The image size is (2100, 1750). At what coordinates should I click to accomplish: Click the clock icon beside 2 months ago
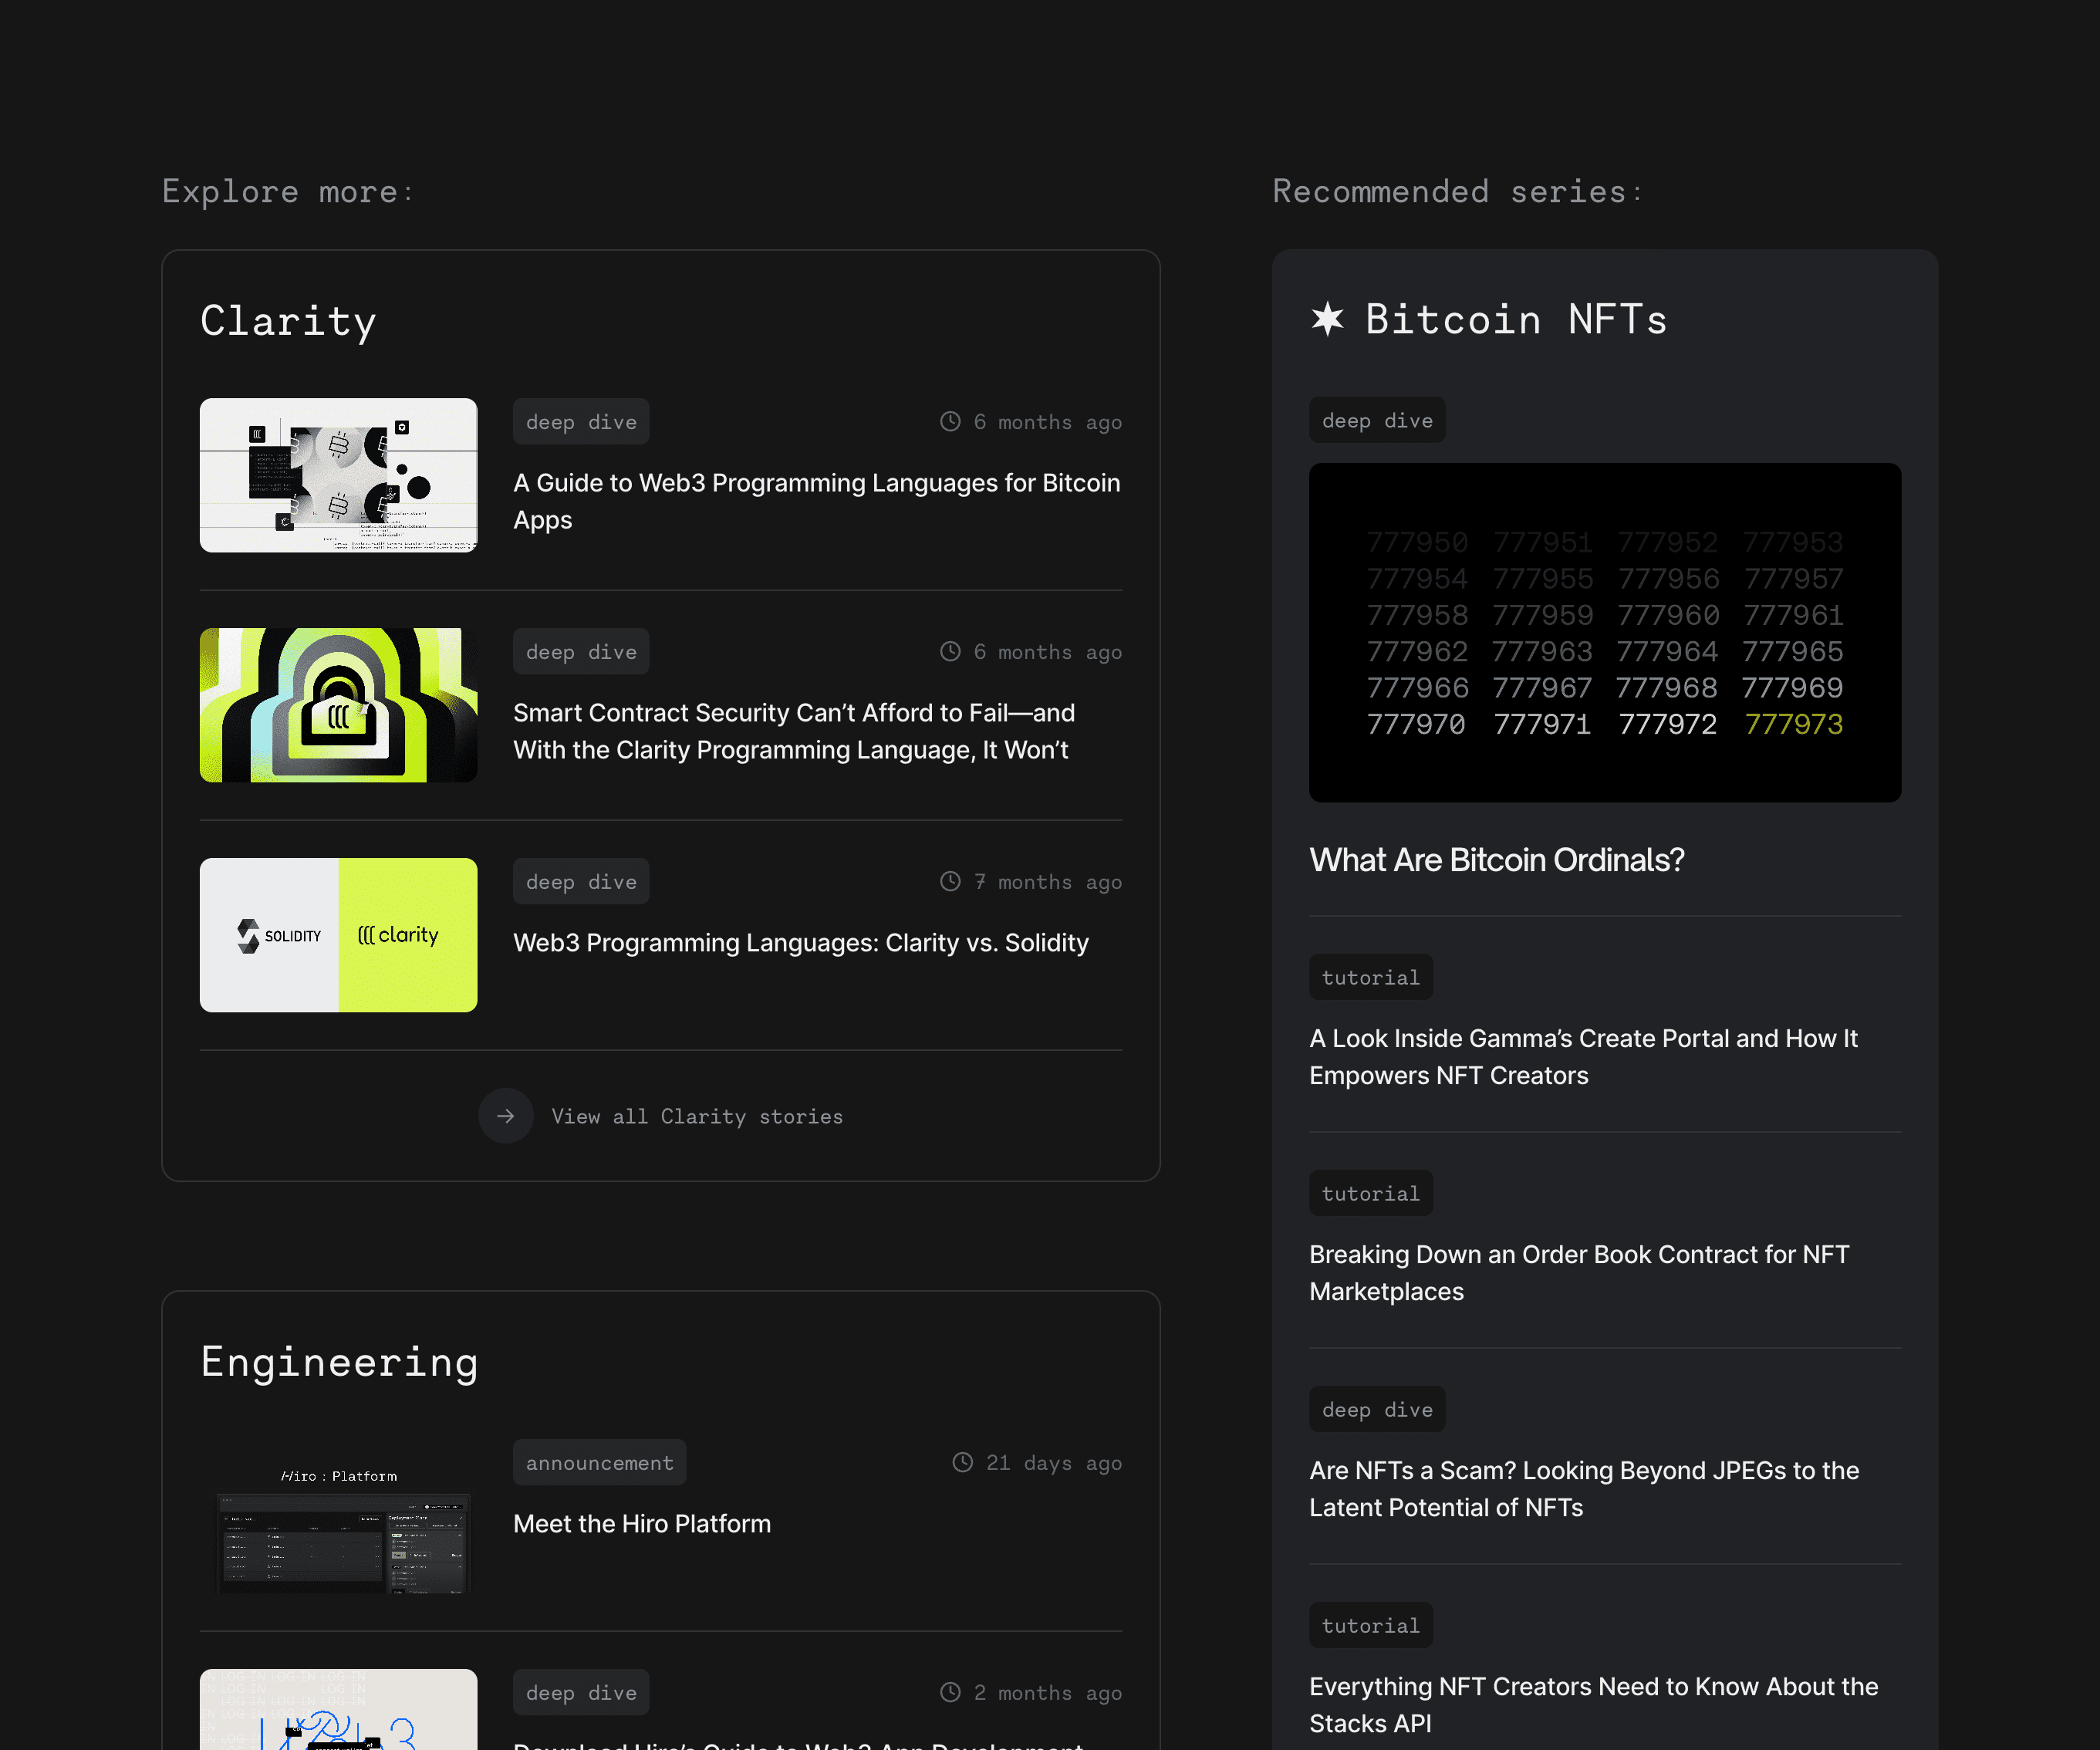950,1693
